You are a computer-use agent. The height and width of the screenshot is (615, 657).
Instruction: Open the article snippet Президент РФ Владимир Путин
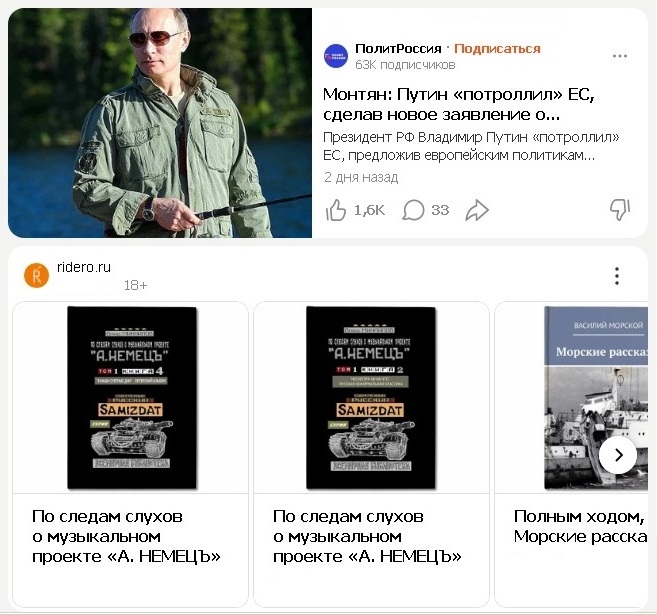pyautogui.click(x=471, y=146)
